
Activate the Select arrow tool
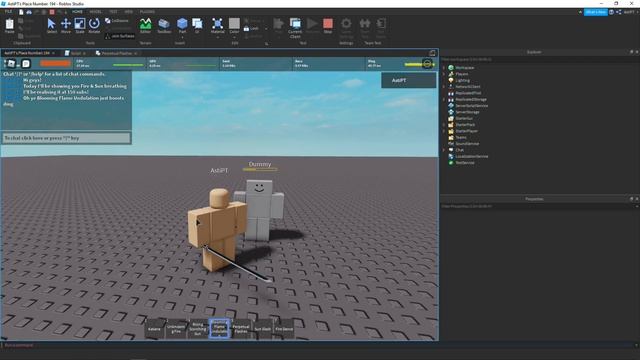pyautogui.click(x=51, y=25)
